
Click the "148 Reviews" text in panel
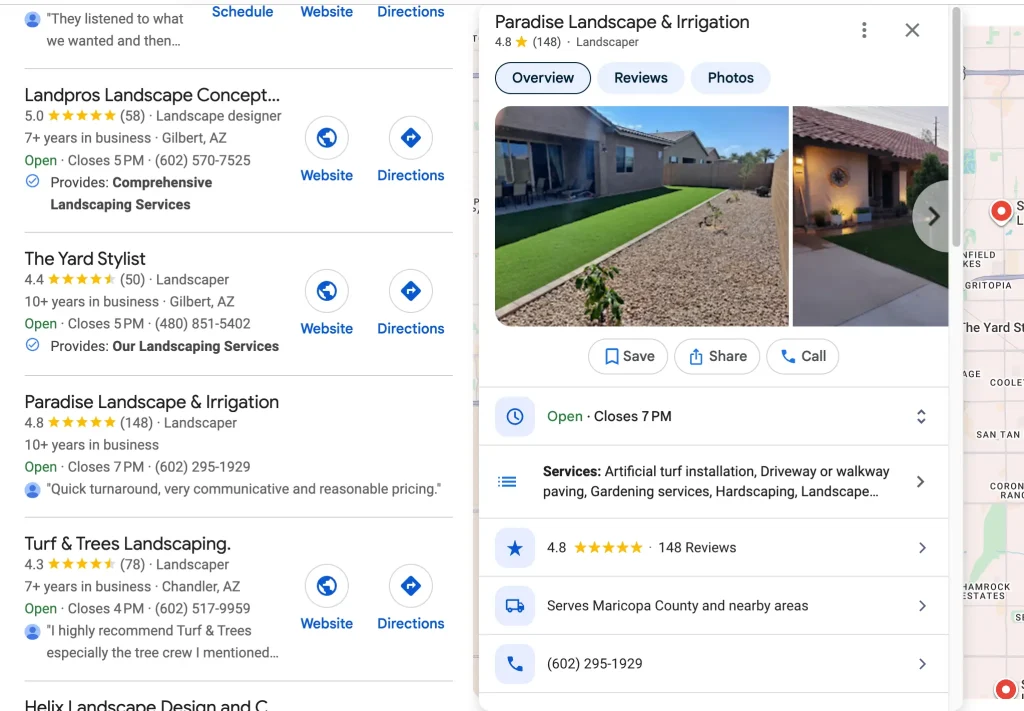[697, 548]
